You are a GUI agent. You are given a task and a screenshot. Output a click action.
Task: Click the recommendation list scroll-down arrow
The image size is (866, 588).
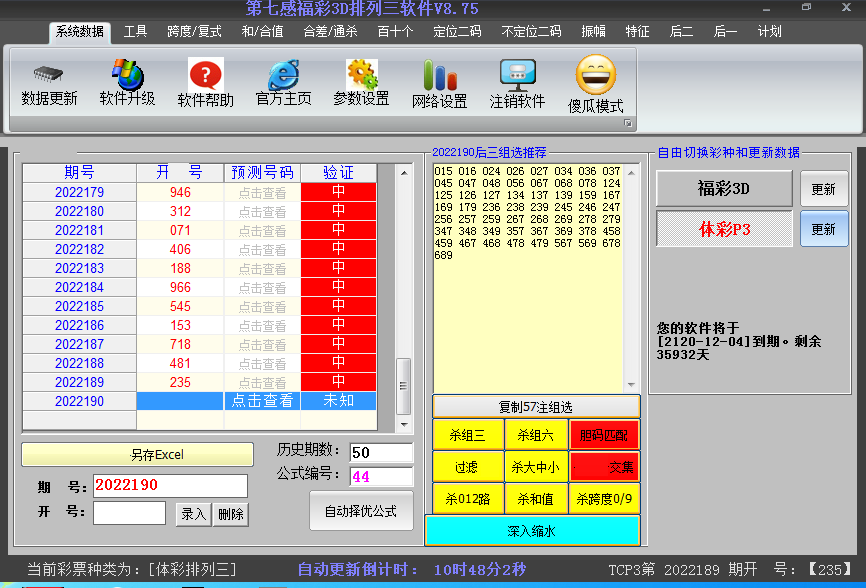tap(631, 385)
